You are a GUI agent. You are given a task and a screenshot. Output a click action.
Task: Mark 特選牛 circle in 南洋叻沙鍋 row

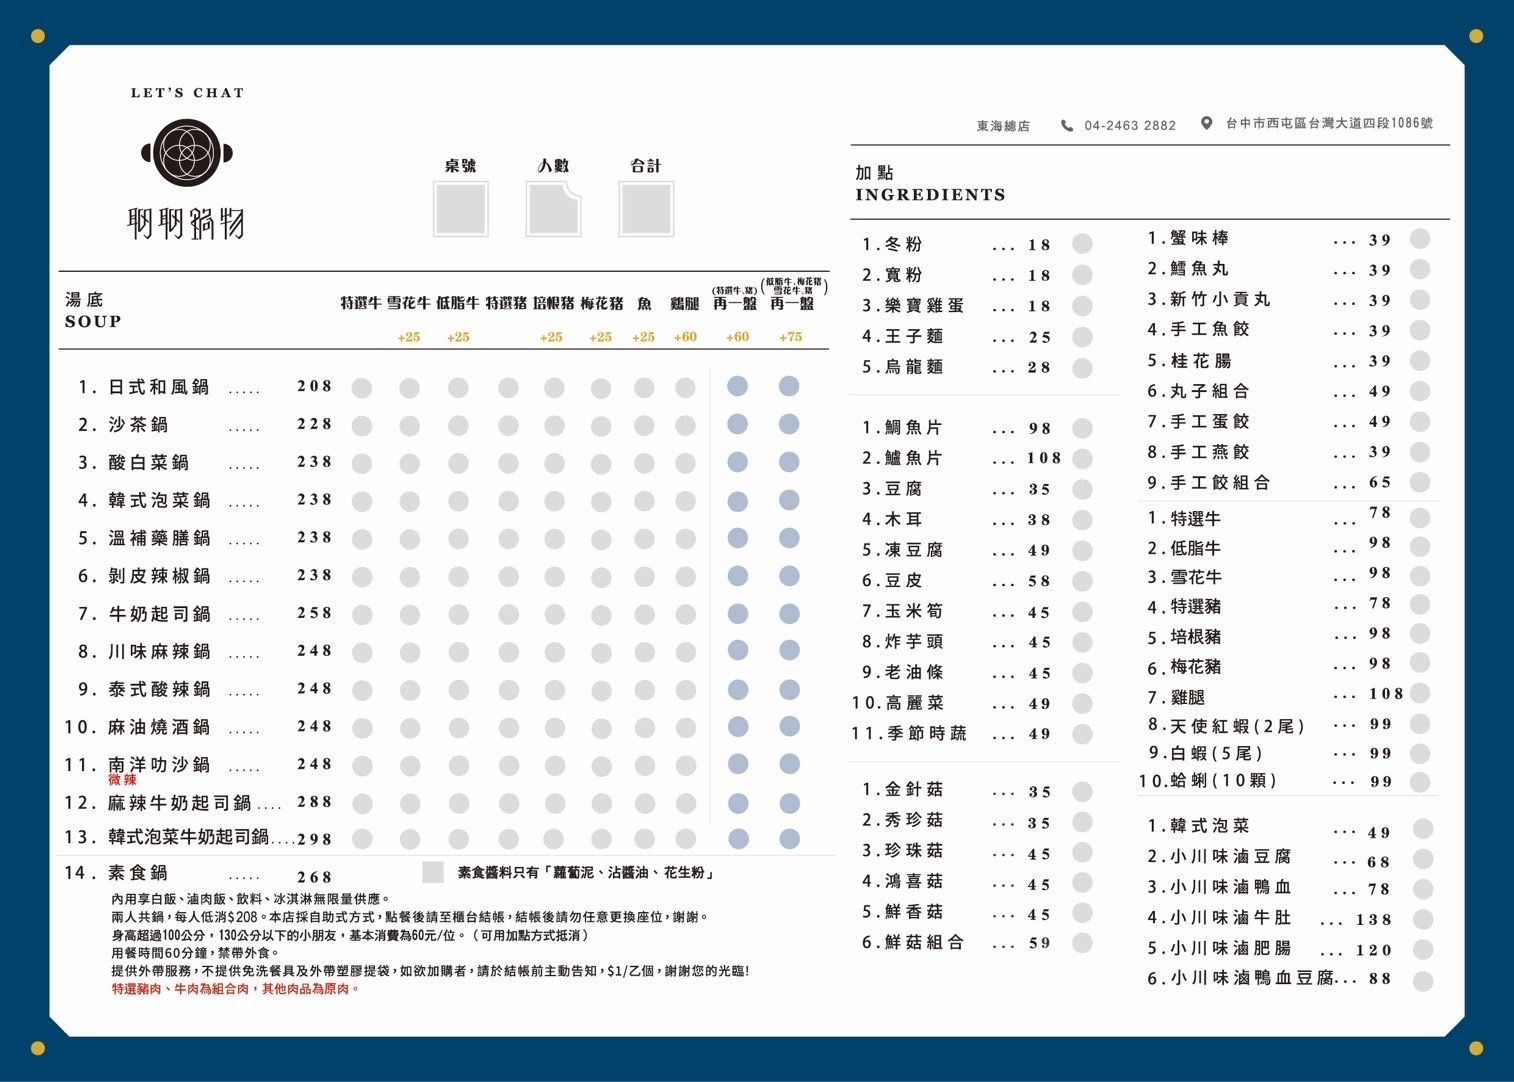pyautogui.click(x=362, y=766)
